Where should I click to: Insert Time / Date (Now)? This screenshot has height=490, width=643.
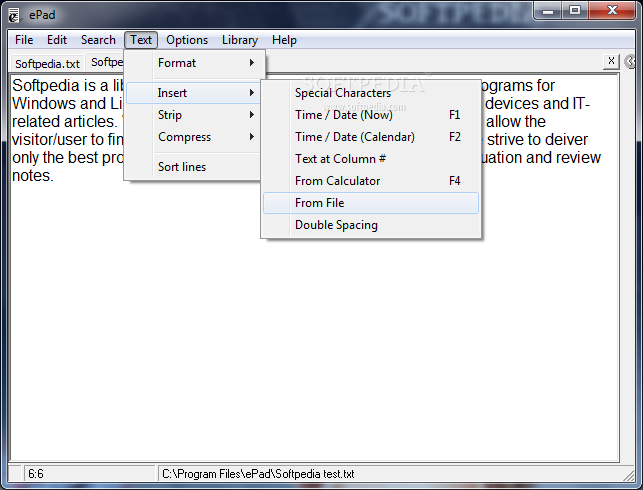point(371,115)
